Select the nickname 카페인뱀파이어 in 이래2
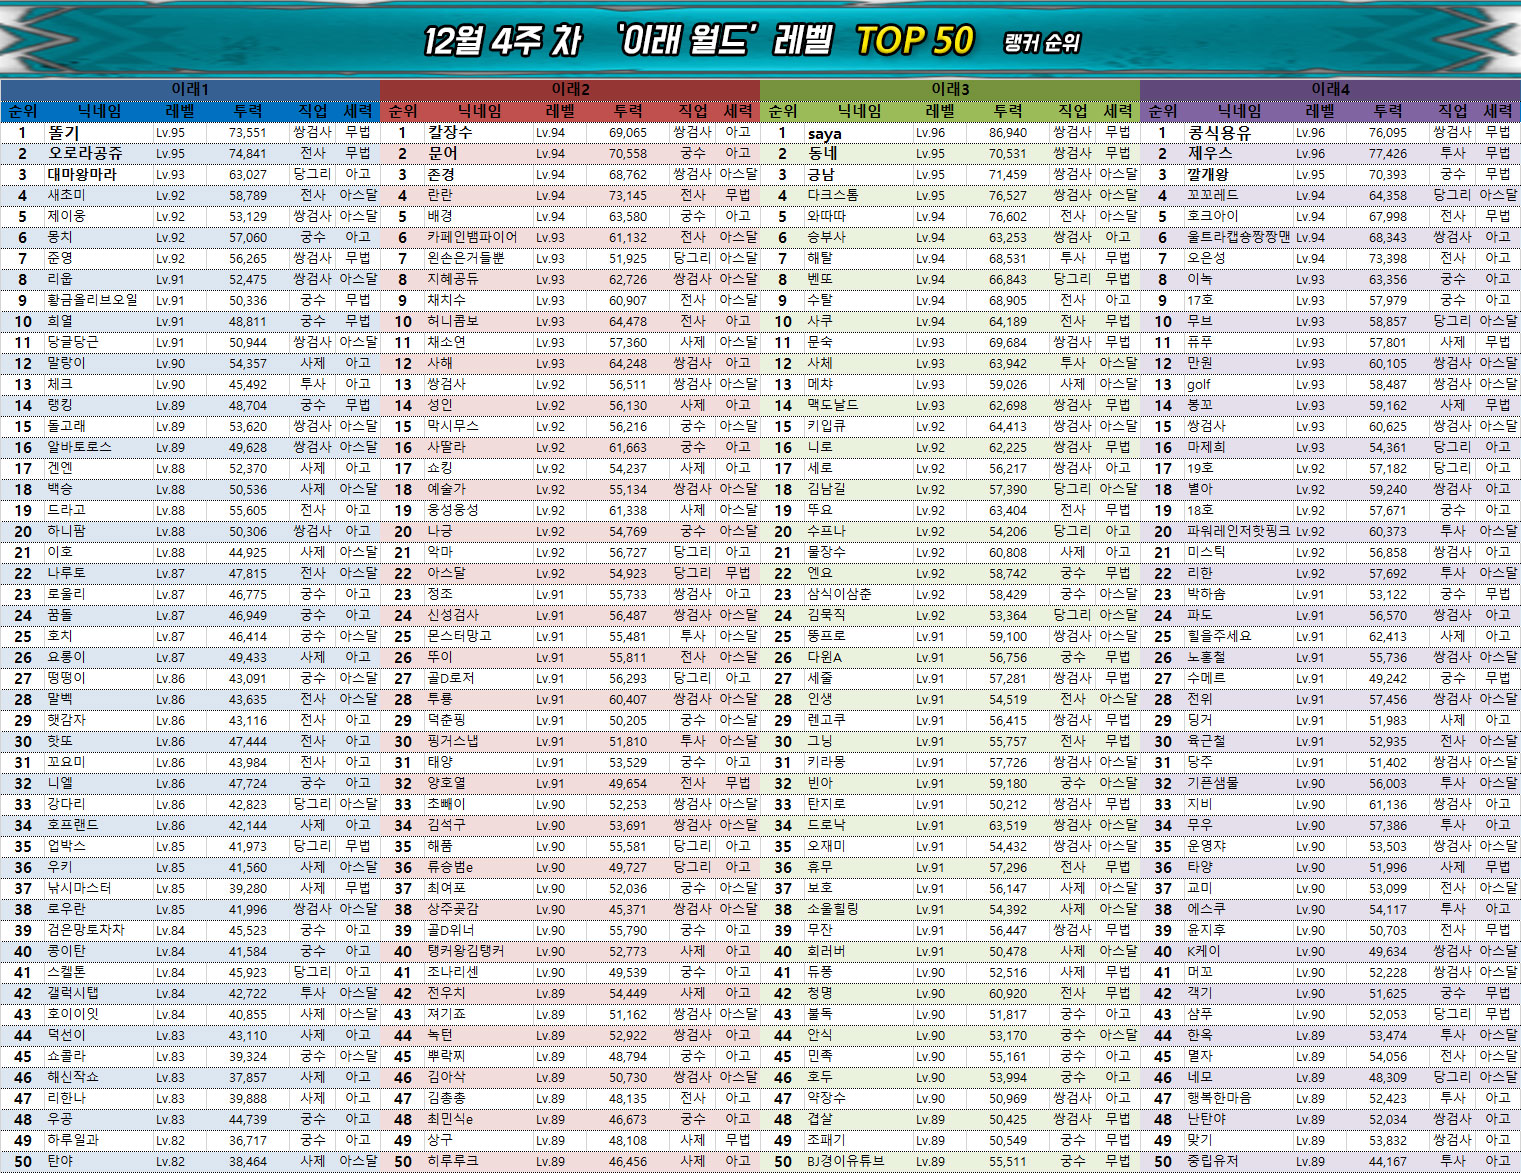 pyautogui.click(x=472, y=237)
